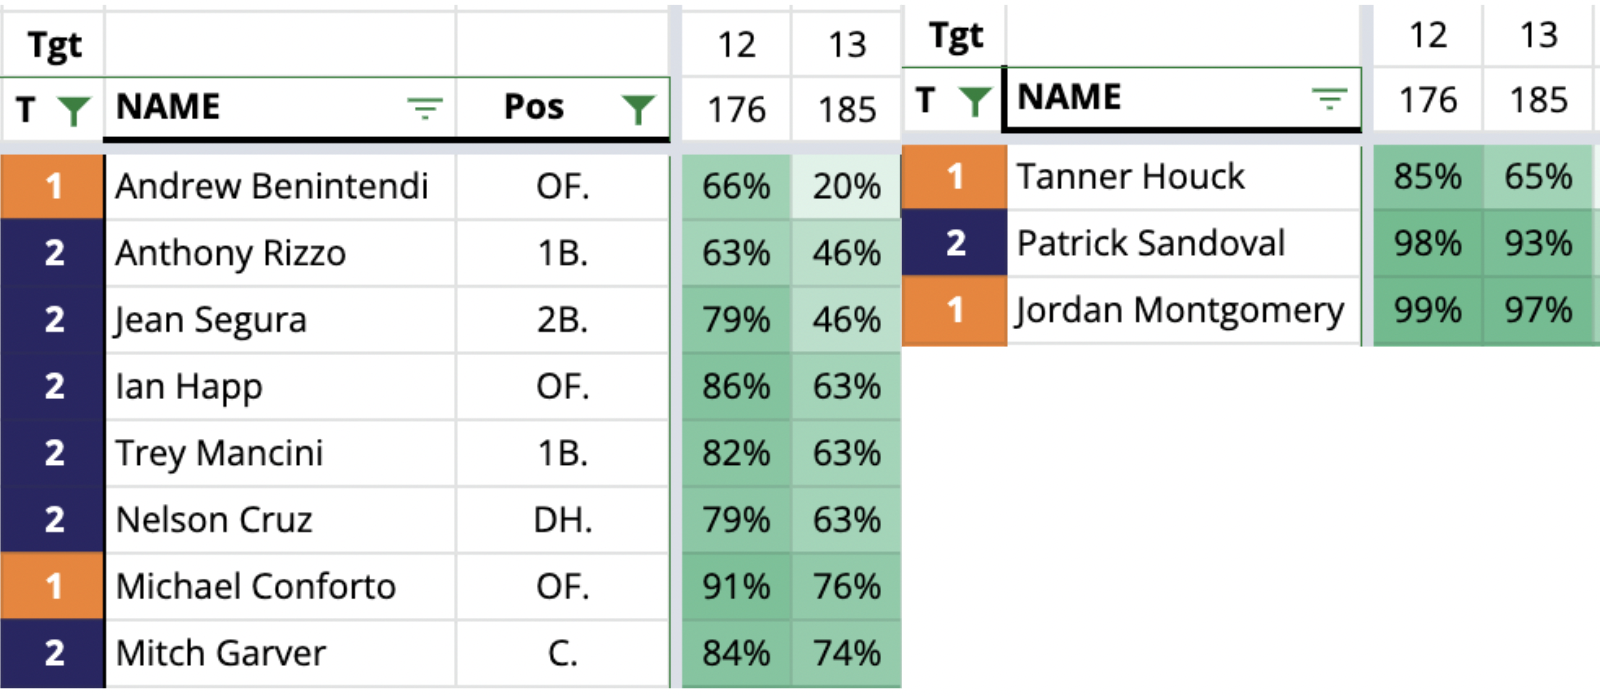This screenshot has width=1600, height=696.
Task: Select the 176 header cell in pitchers table
Action: click(1428, 99)
